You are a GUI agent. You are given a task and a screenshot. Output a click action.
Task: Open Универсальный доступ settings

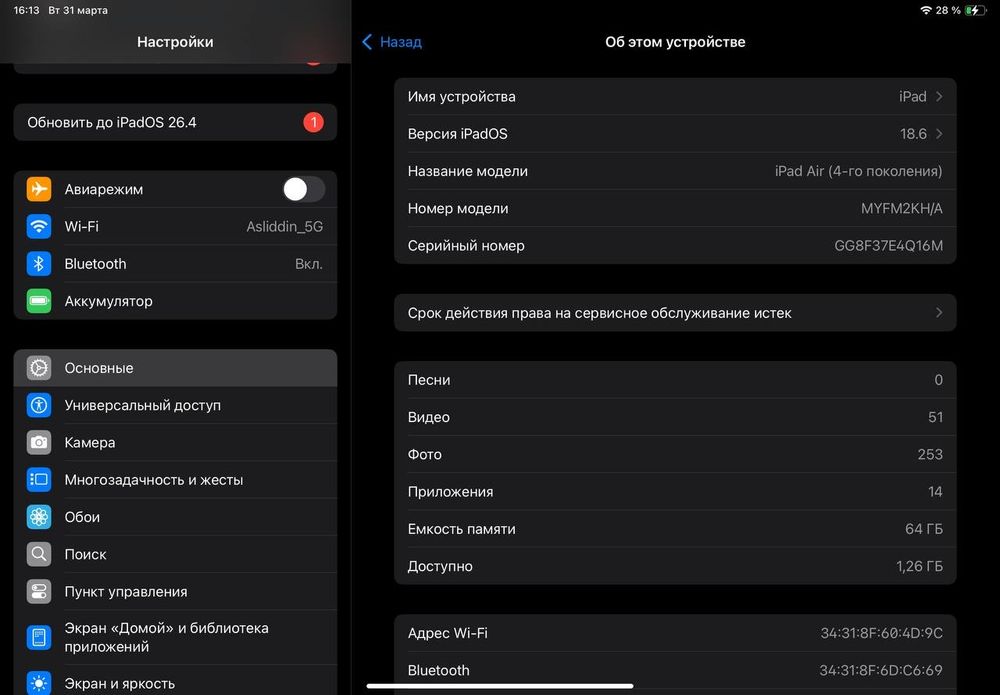click(175, 405)
